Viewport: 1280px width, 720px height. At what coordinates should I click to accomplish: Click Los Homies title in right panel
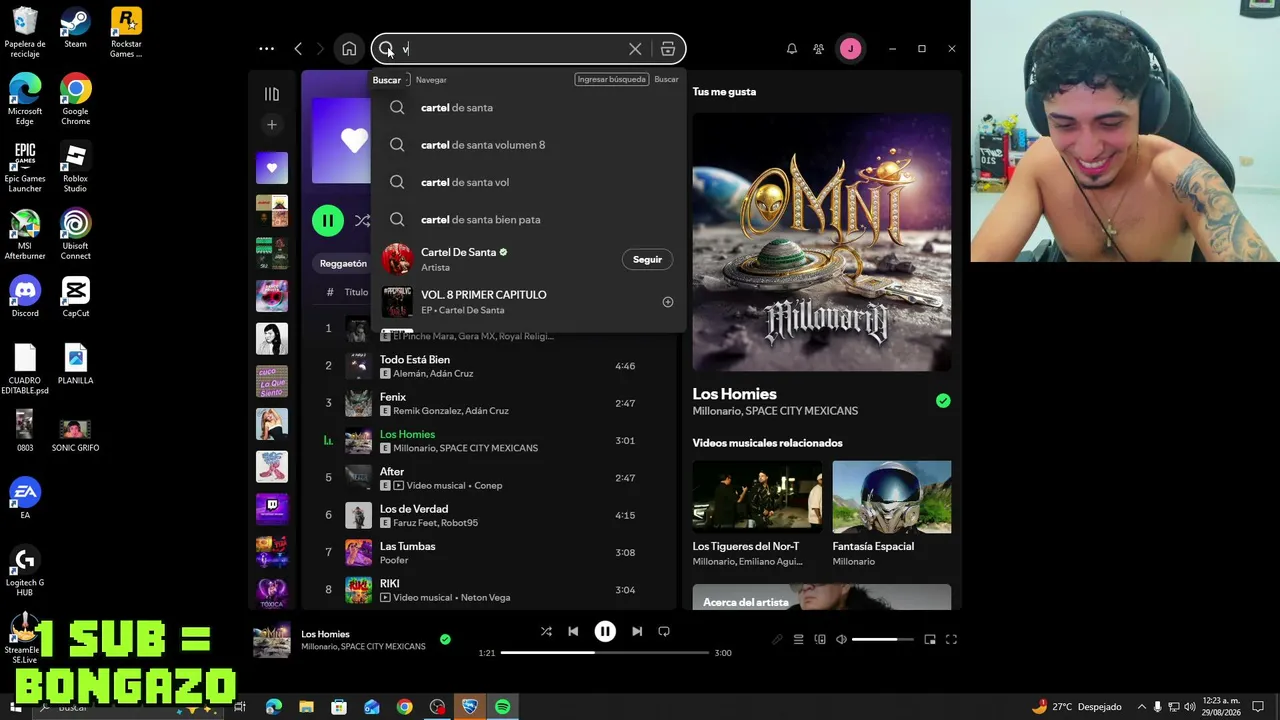point(734,394)
